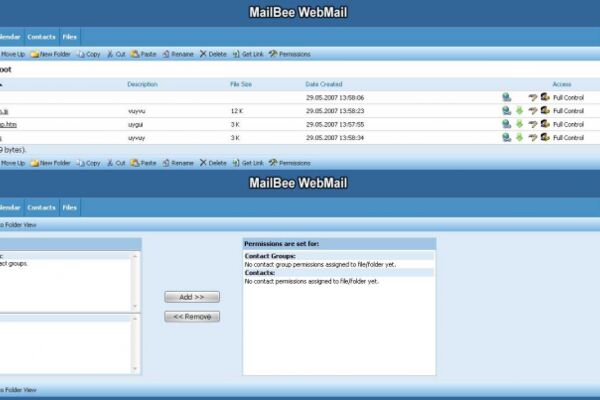Click Permissions in toolbar below the file list
The width and height of the screenshot is (600, 400).
(290, 163)
